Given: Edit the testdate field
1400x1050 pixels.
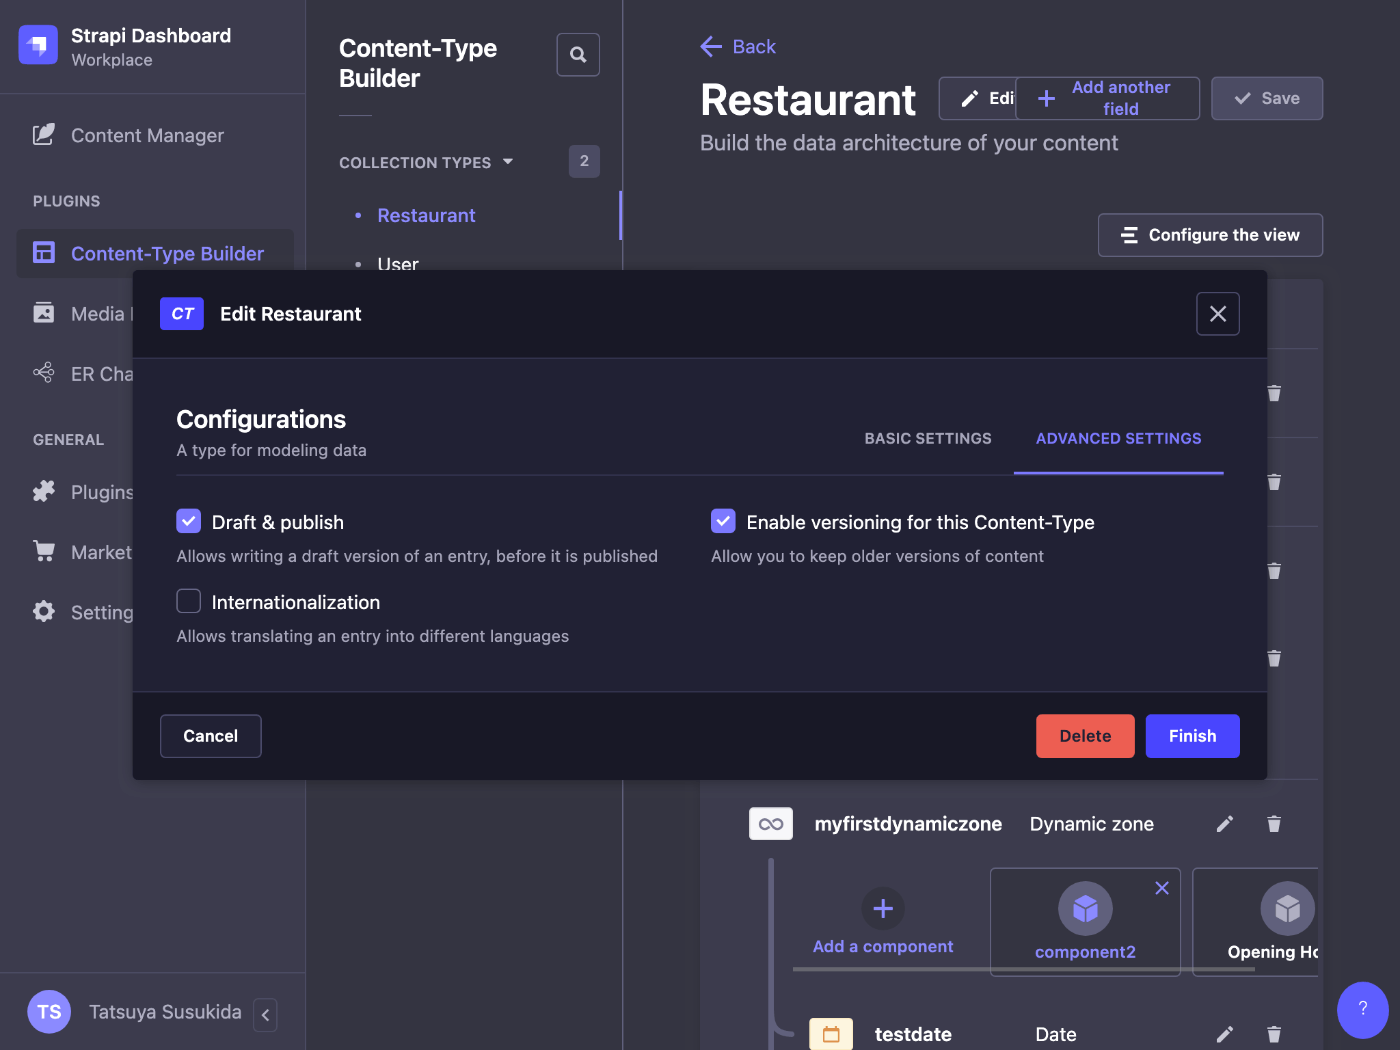Looking at the screenshot, I should coord(1225,1034).
